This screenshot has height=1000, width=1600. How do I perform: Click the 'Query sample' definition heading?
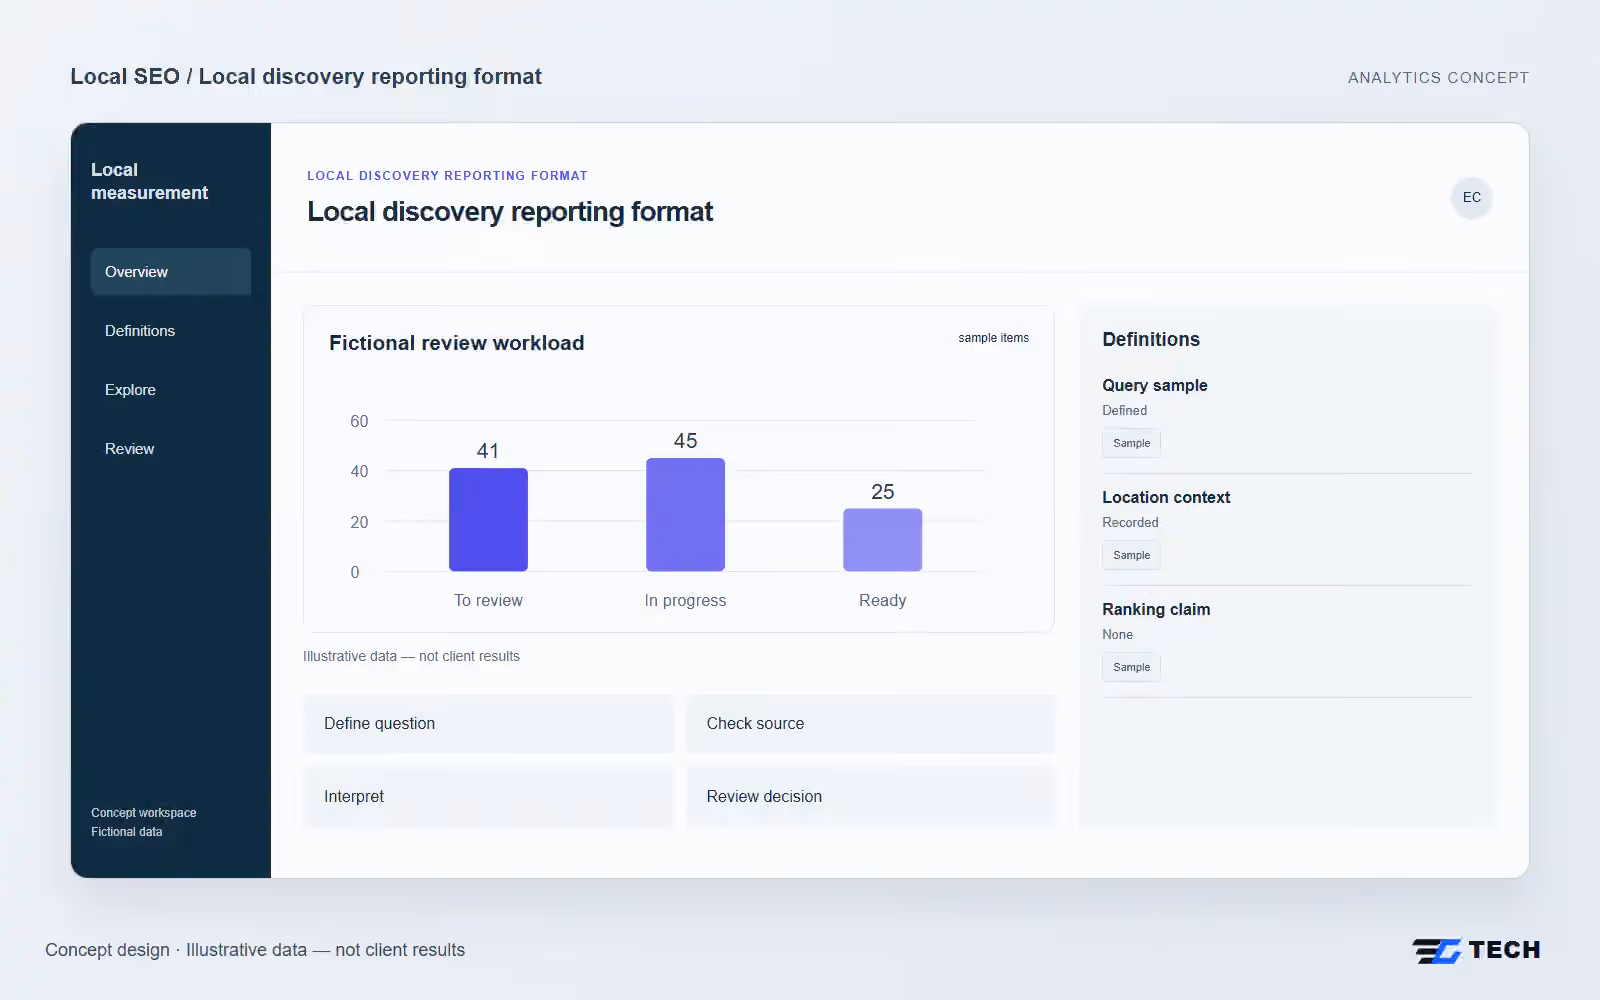[x=1154, y=385]
